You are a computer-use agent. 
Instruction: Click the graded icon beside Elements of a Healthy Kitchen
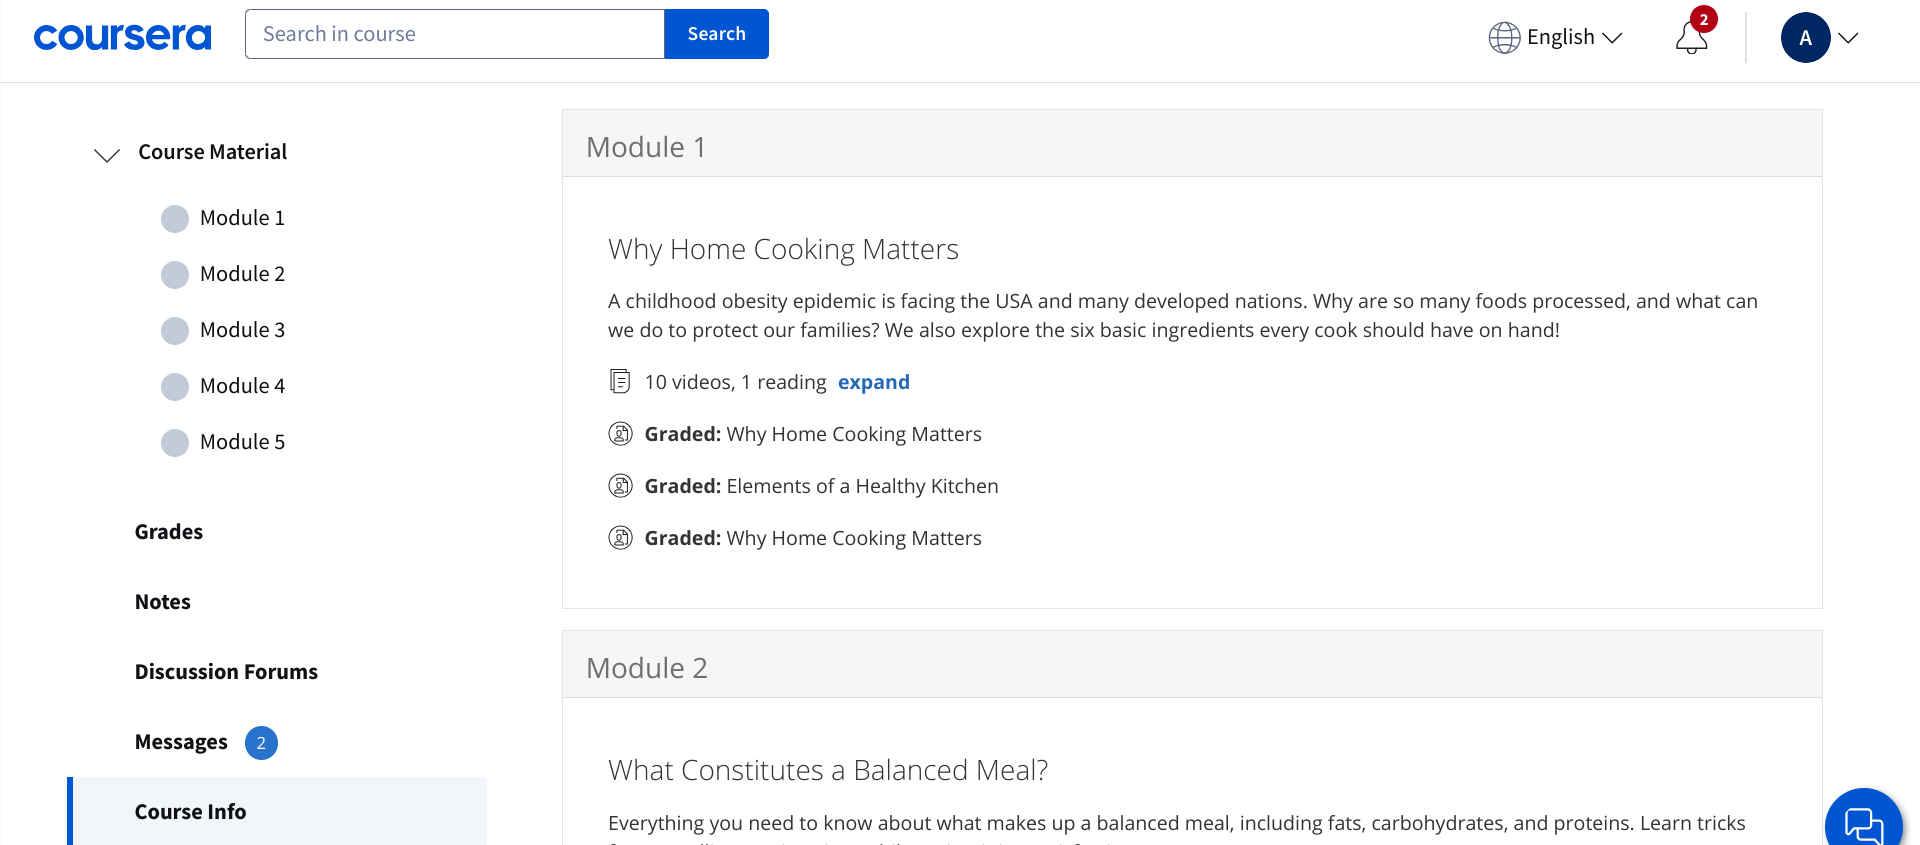click(621, 486)
